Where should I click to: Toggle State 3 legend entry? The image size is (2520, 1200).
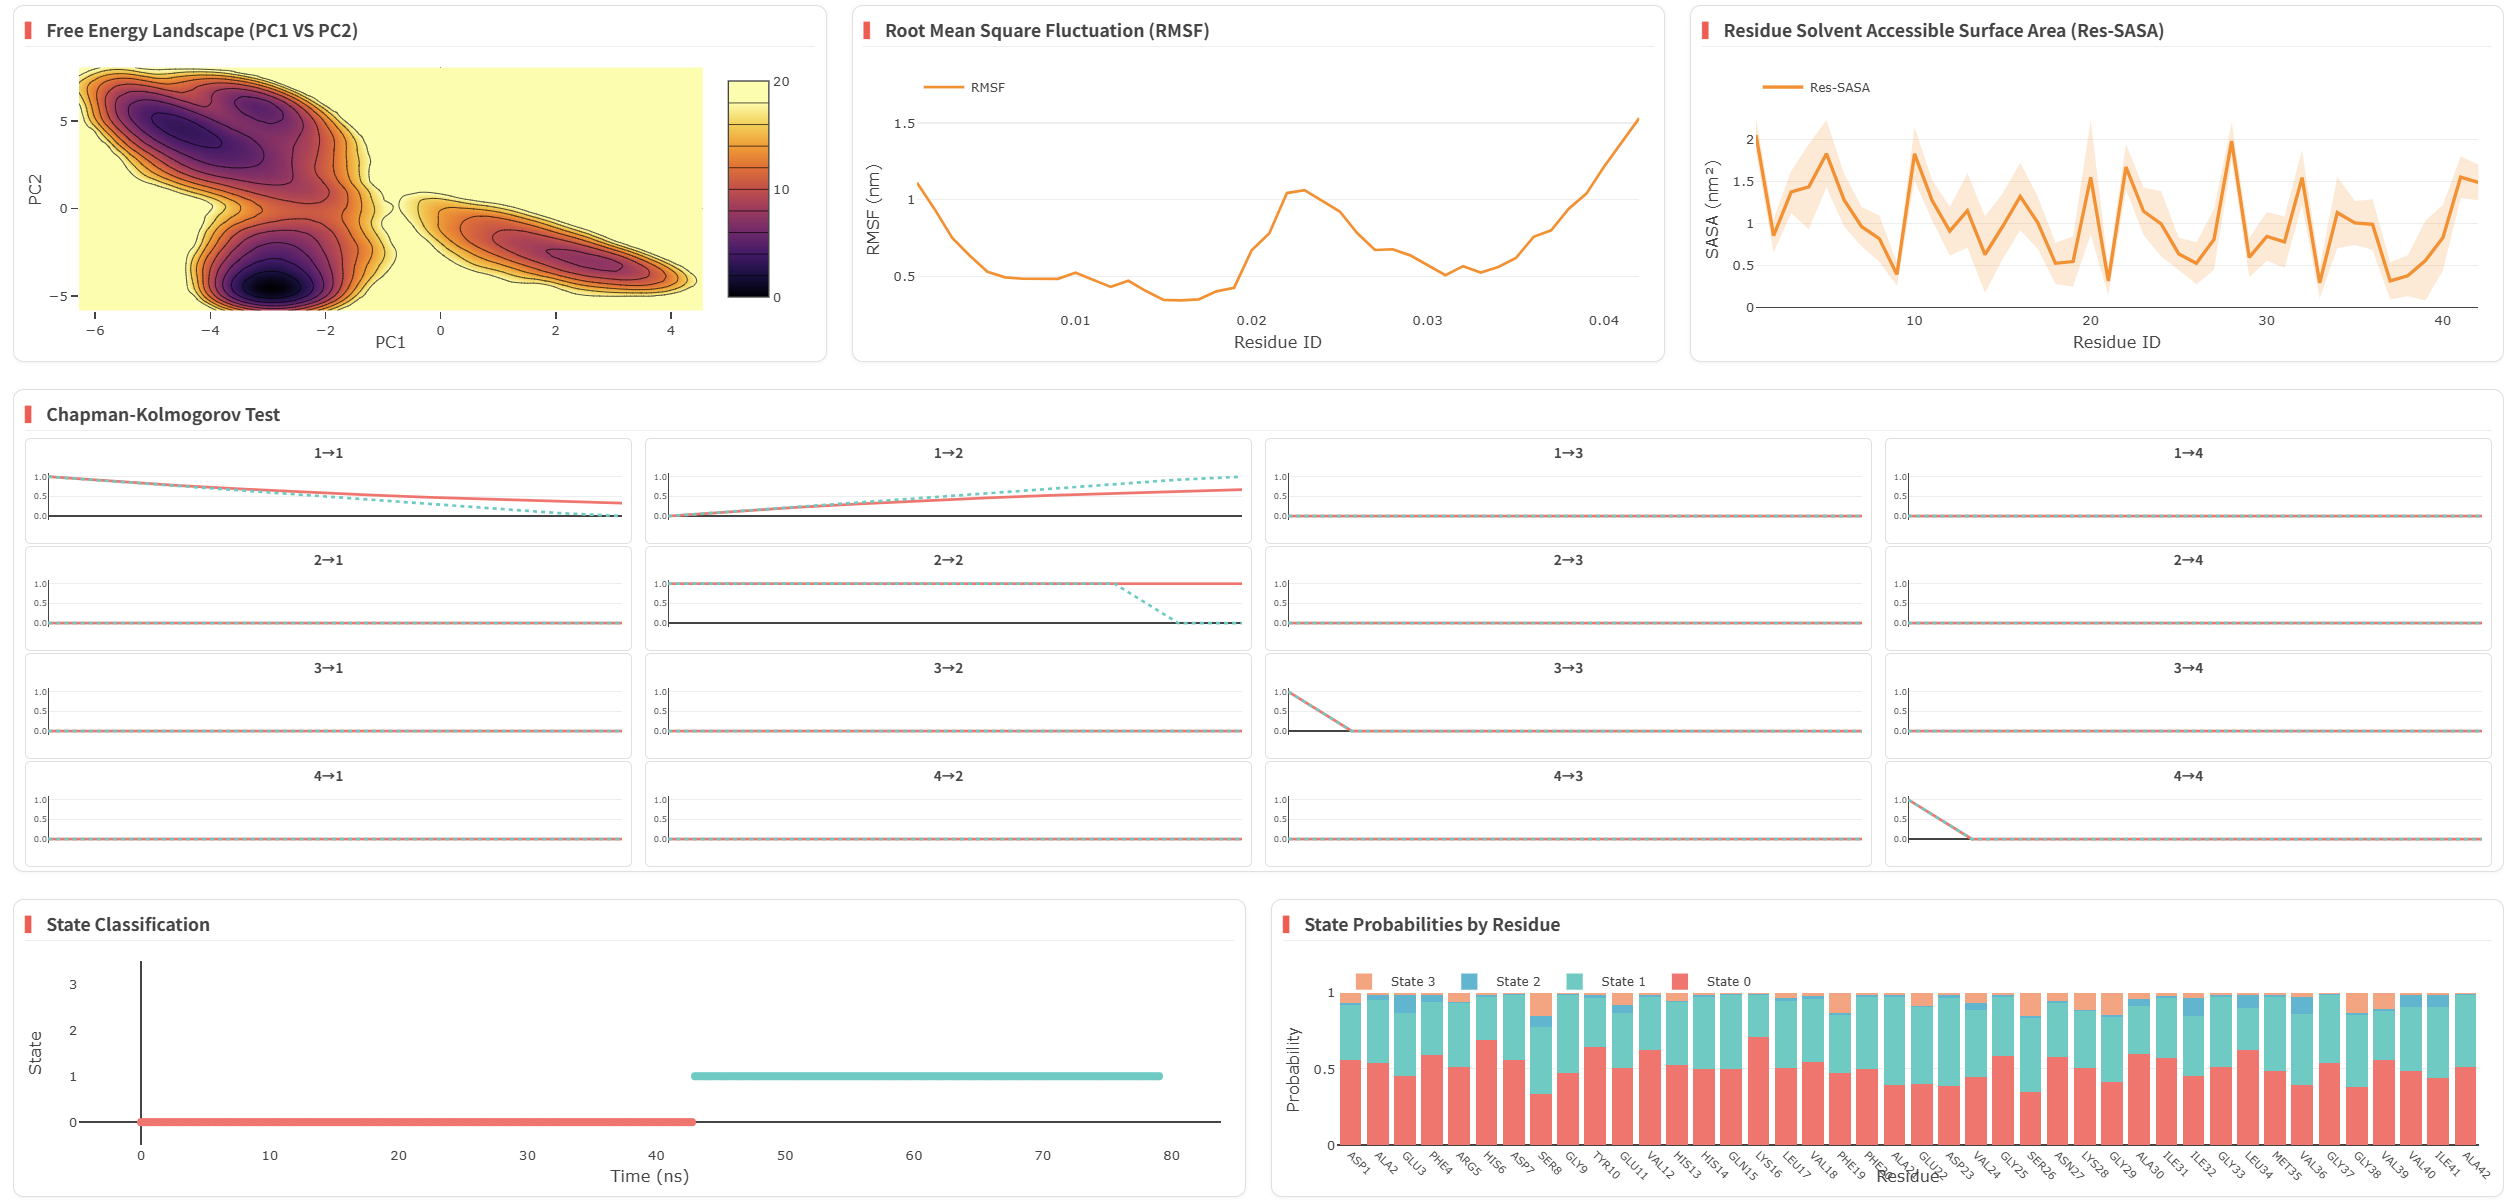click(x=1411, y=981)
